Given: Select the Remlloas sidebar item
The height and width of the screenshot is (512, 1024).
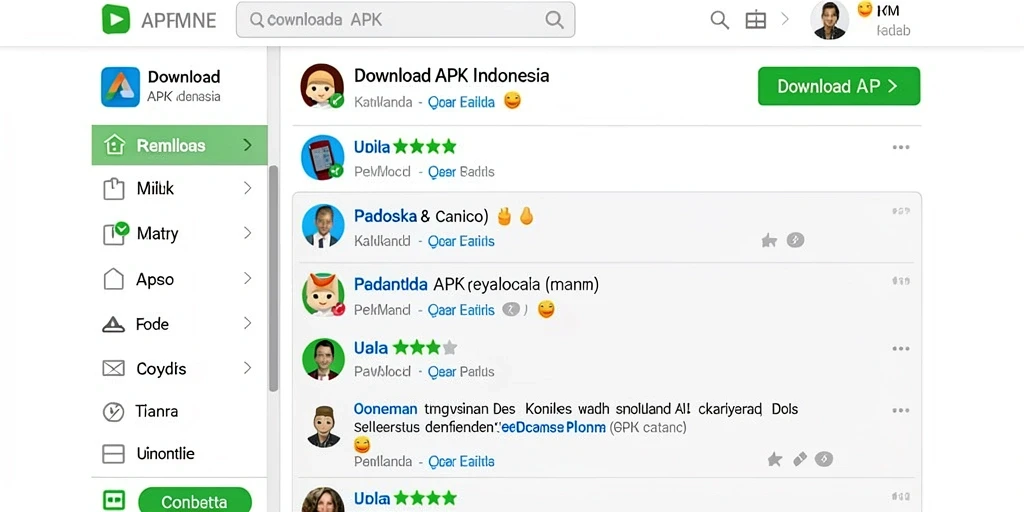Looking at the screenshot, I should 180,145.
